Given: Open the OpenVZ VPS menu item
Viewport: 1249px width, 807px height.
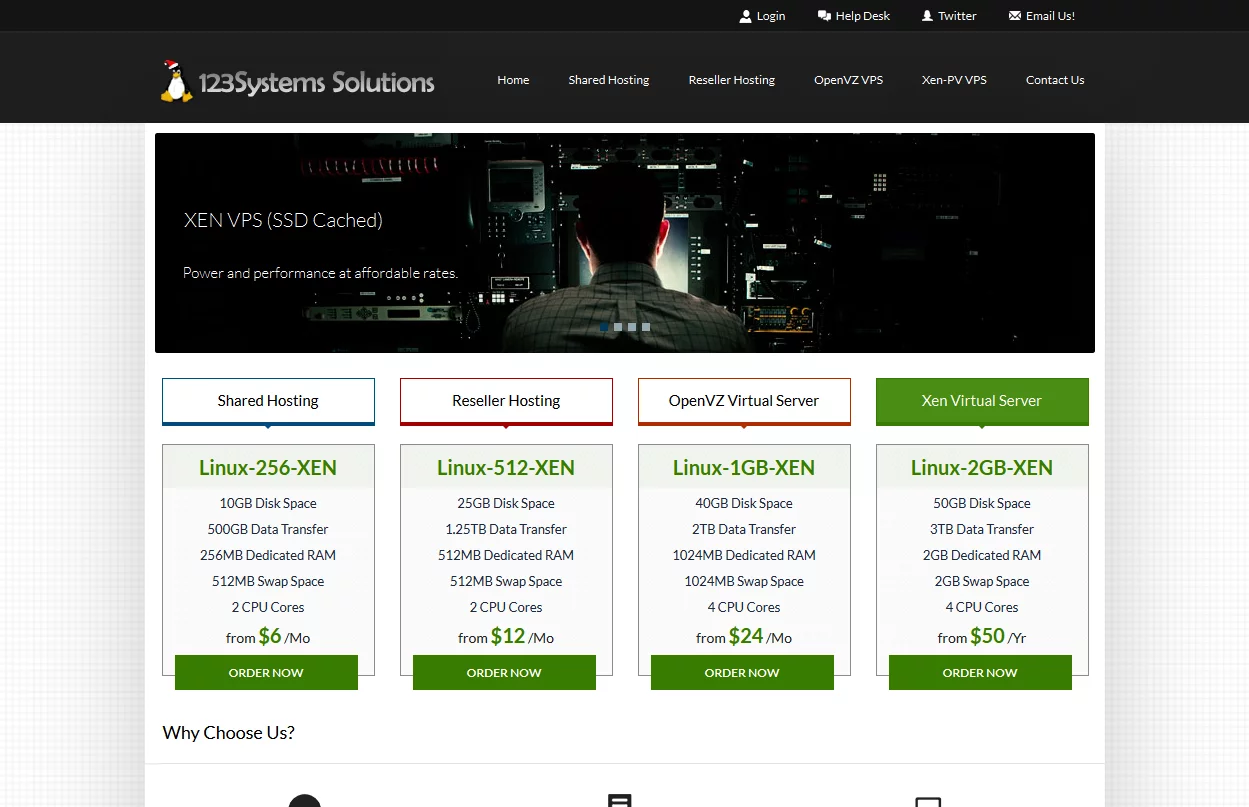Looking at the screenshot, I should tap(848, 80).
